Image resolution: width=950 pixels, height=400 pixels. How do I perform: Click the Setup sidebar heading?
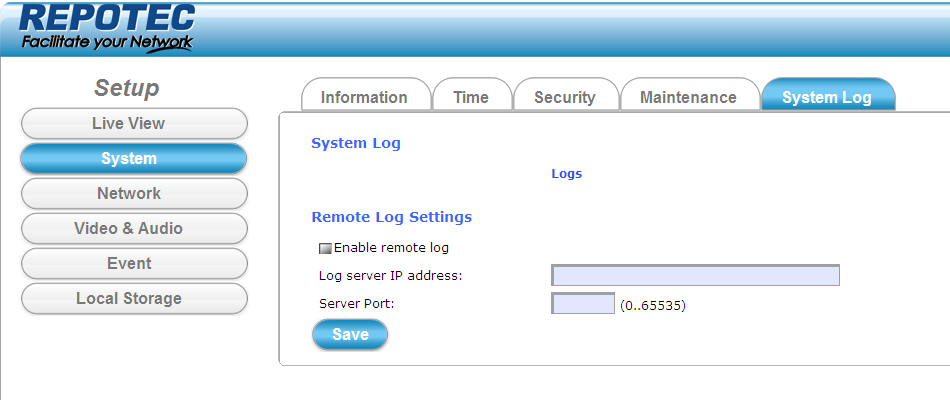(126, 88)
